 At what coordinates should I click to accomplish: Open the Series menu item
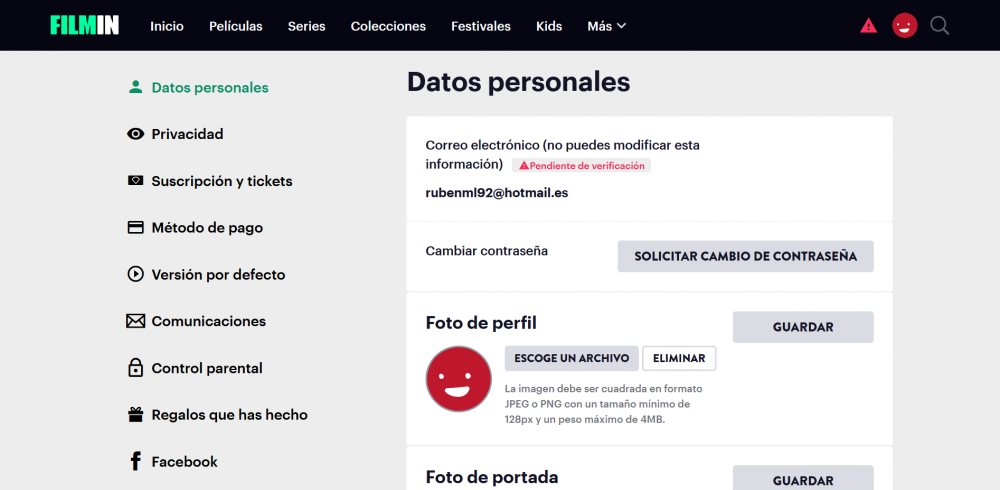[x=306, y=26]
